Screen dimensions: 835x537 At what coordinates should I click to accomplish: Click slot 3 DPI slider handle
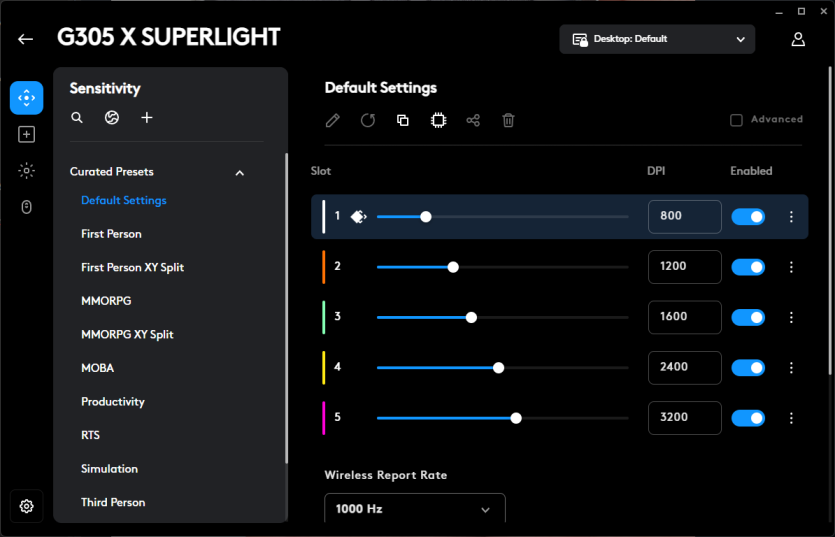(471, 318)
